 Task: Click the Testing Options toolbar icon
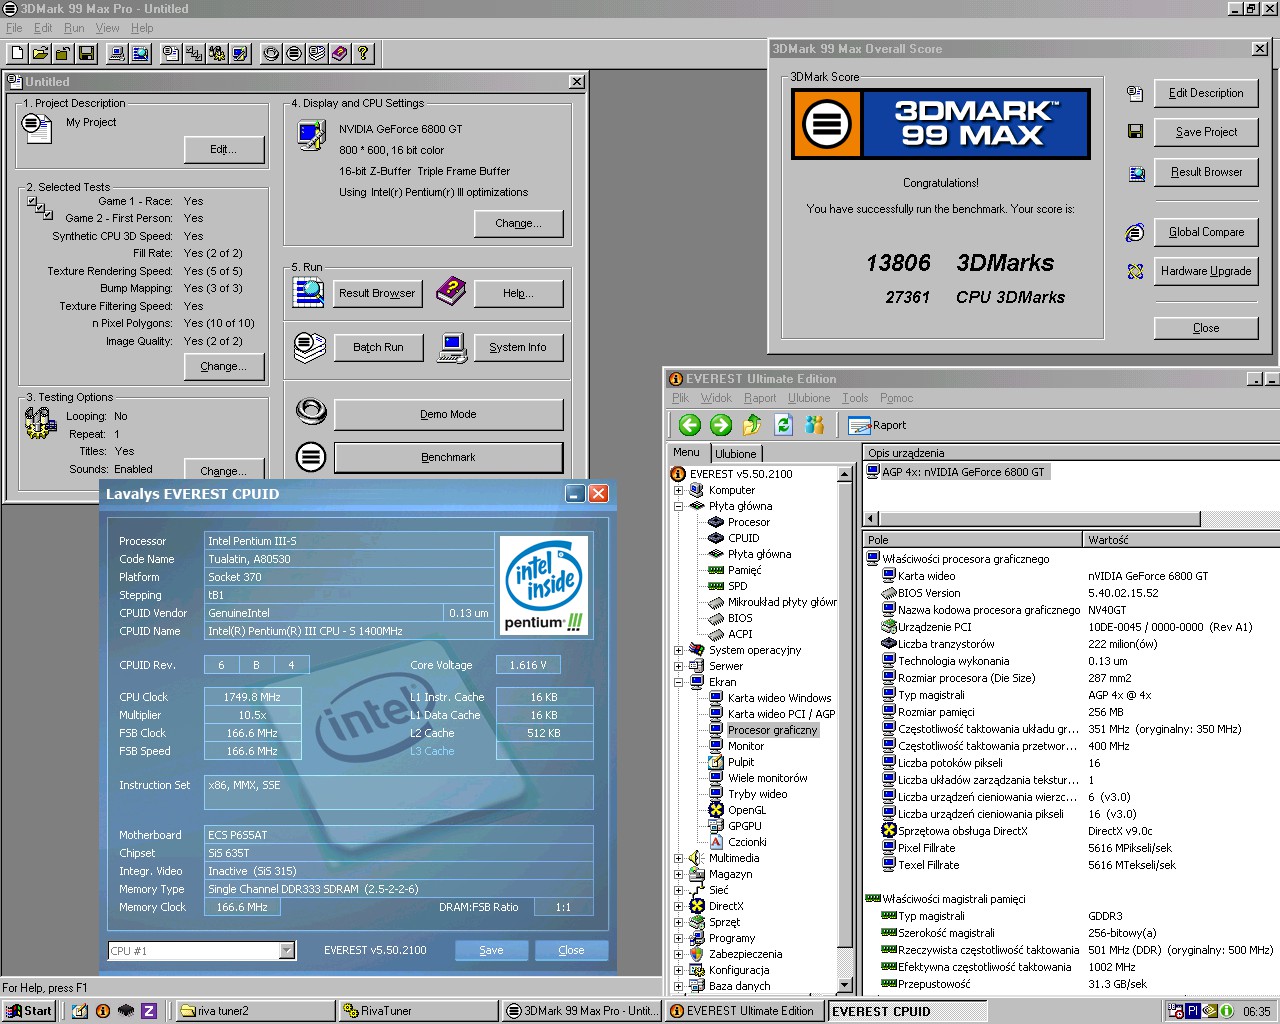tap(217, 53)
